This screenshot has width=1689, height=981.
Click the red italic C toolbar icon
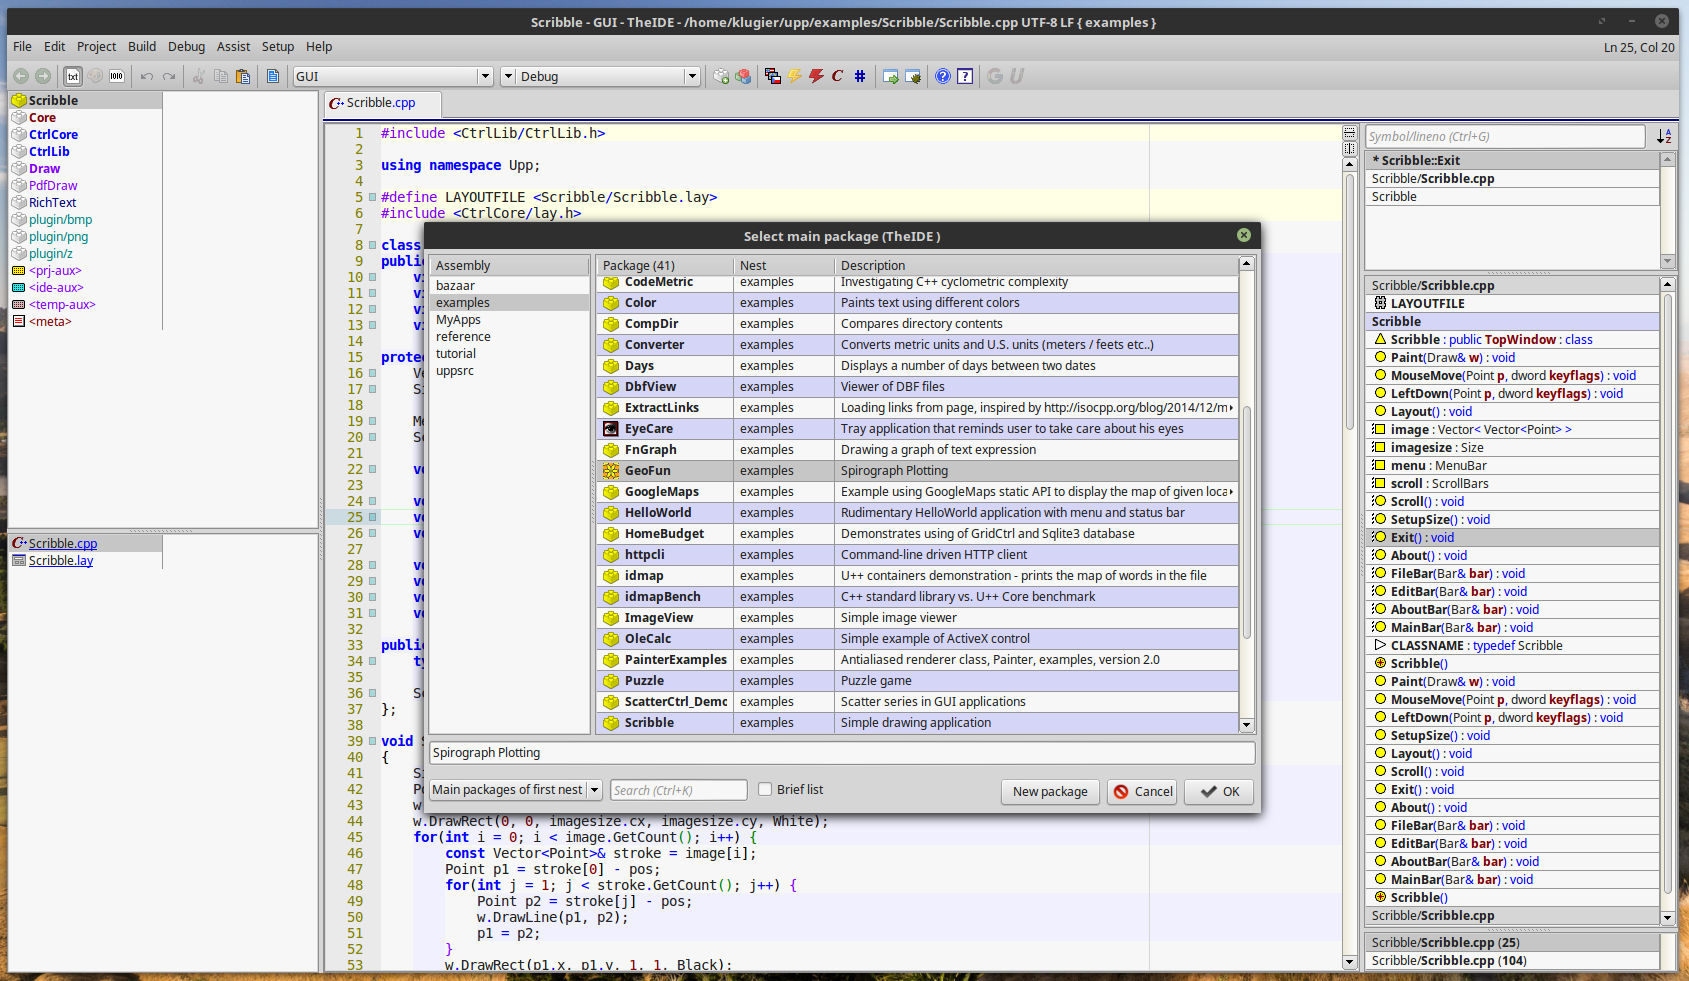[x=837, y=76]
